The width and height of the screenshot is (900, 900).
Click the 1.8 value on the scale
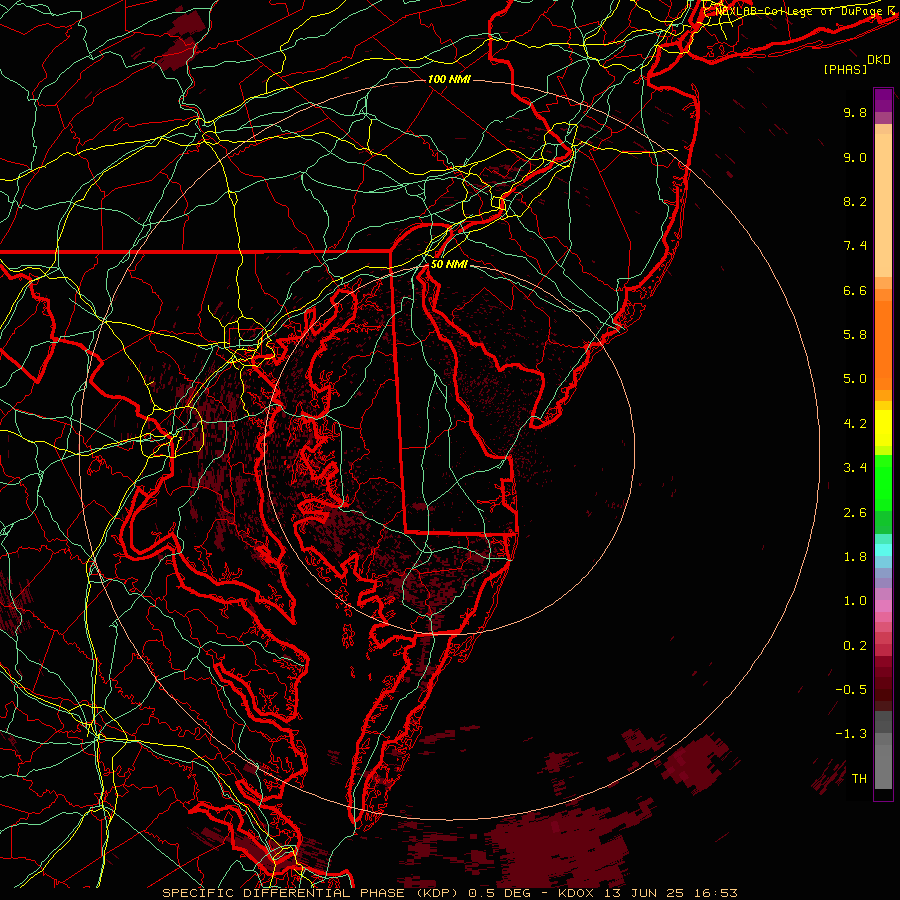click(x=855, y=557)
